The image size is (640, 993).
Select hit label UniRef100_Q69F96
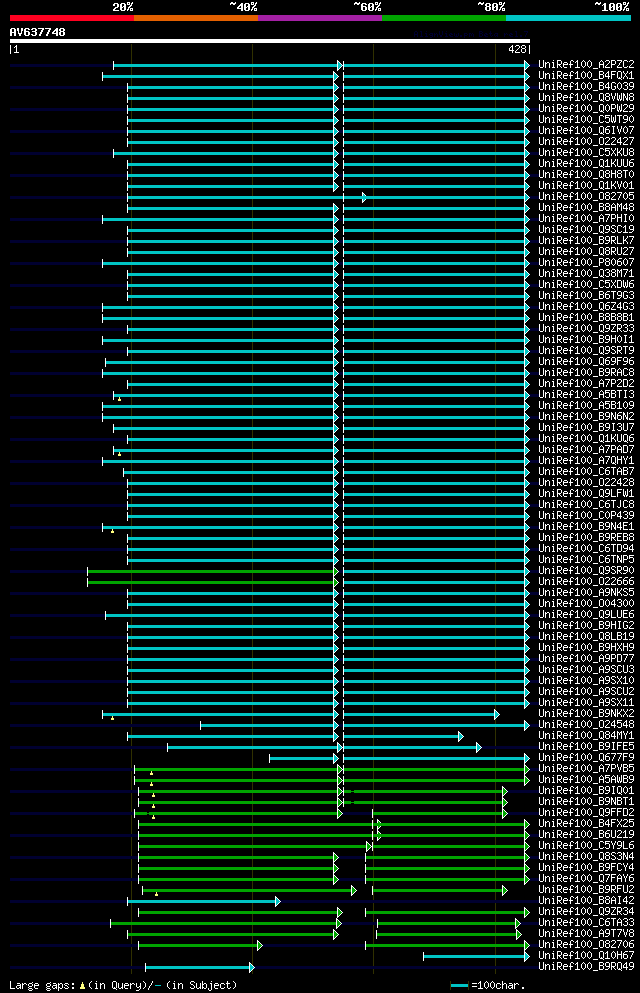tap(586, 362)
